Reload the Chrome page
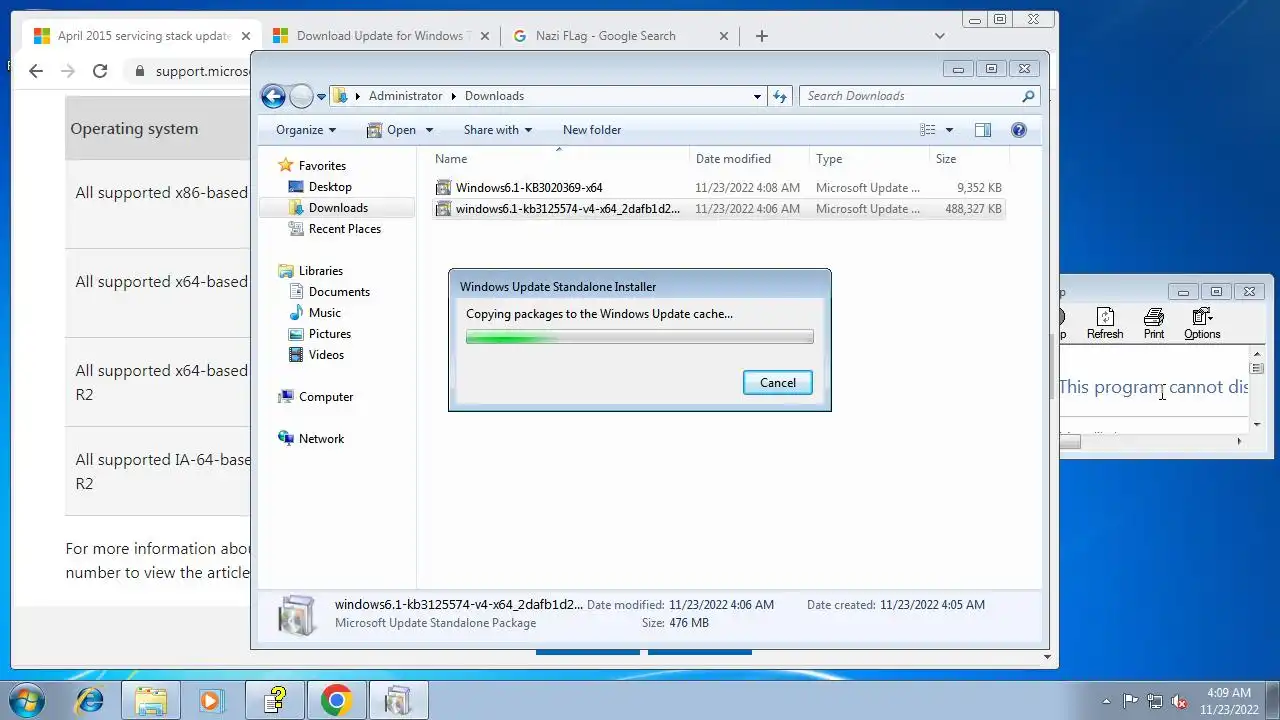The height and width of the screenshot is (720, 1280). tap(100, 71)
